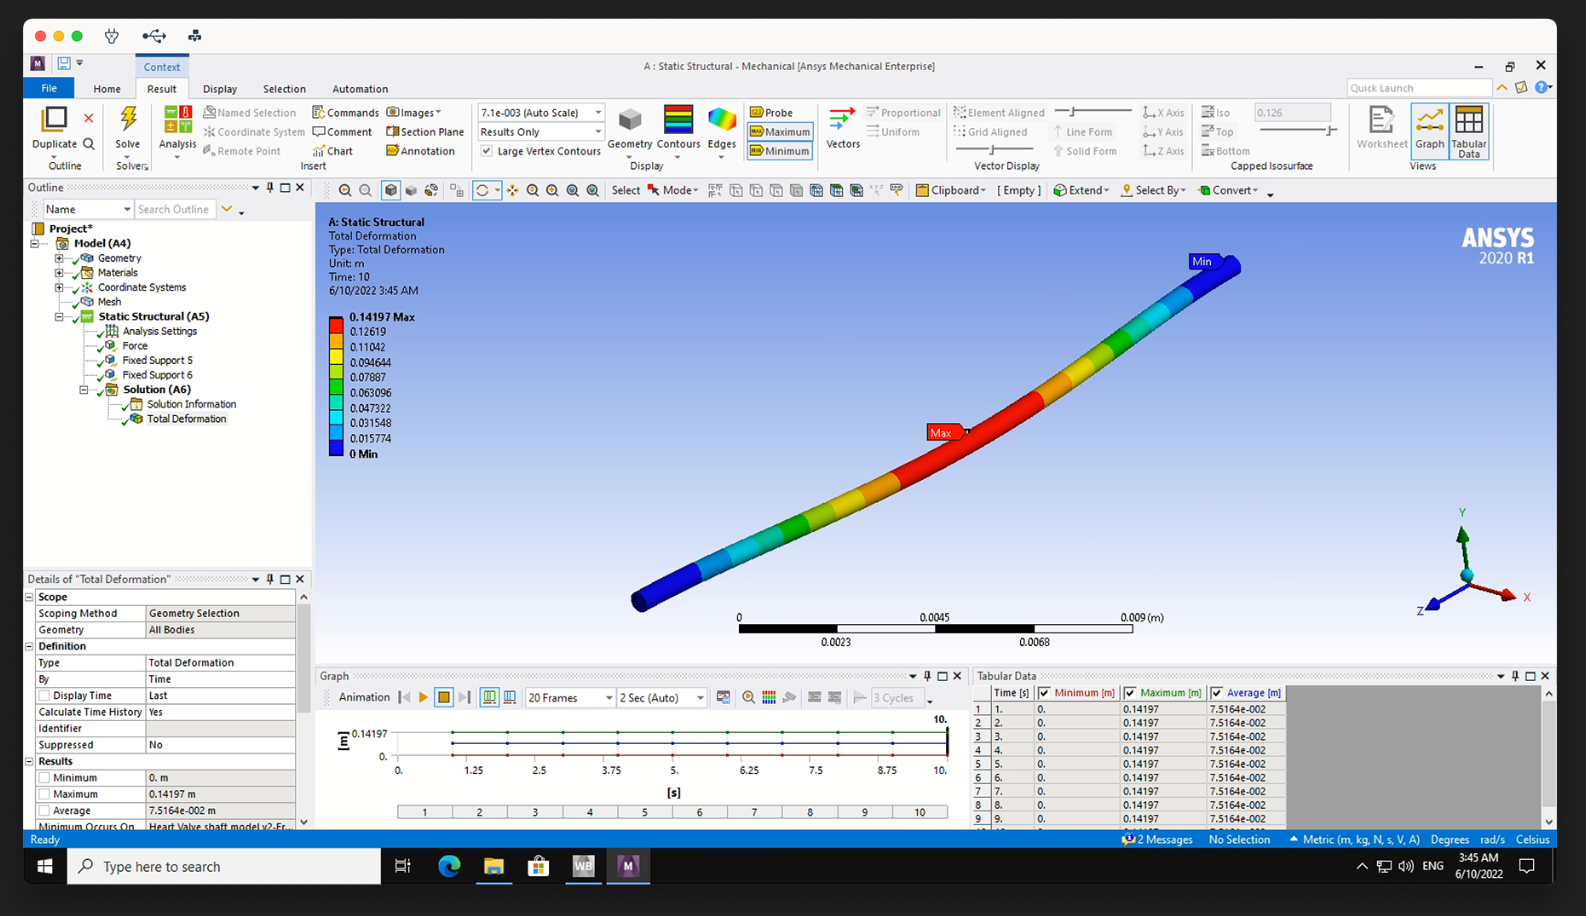
Task: Click the Windows Start button
Action: (x=45, y=866)
